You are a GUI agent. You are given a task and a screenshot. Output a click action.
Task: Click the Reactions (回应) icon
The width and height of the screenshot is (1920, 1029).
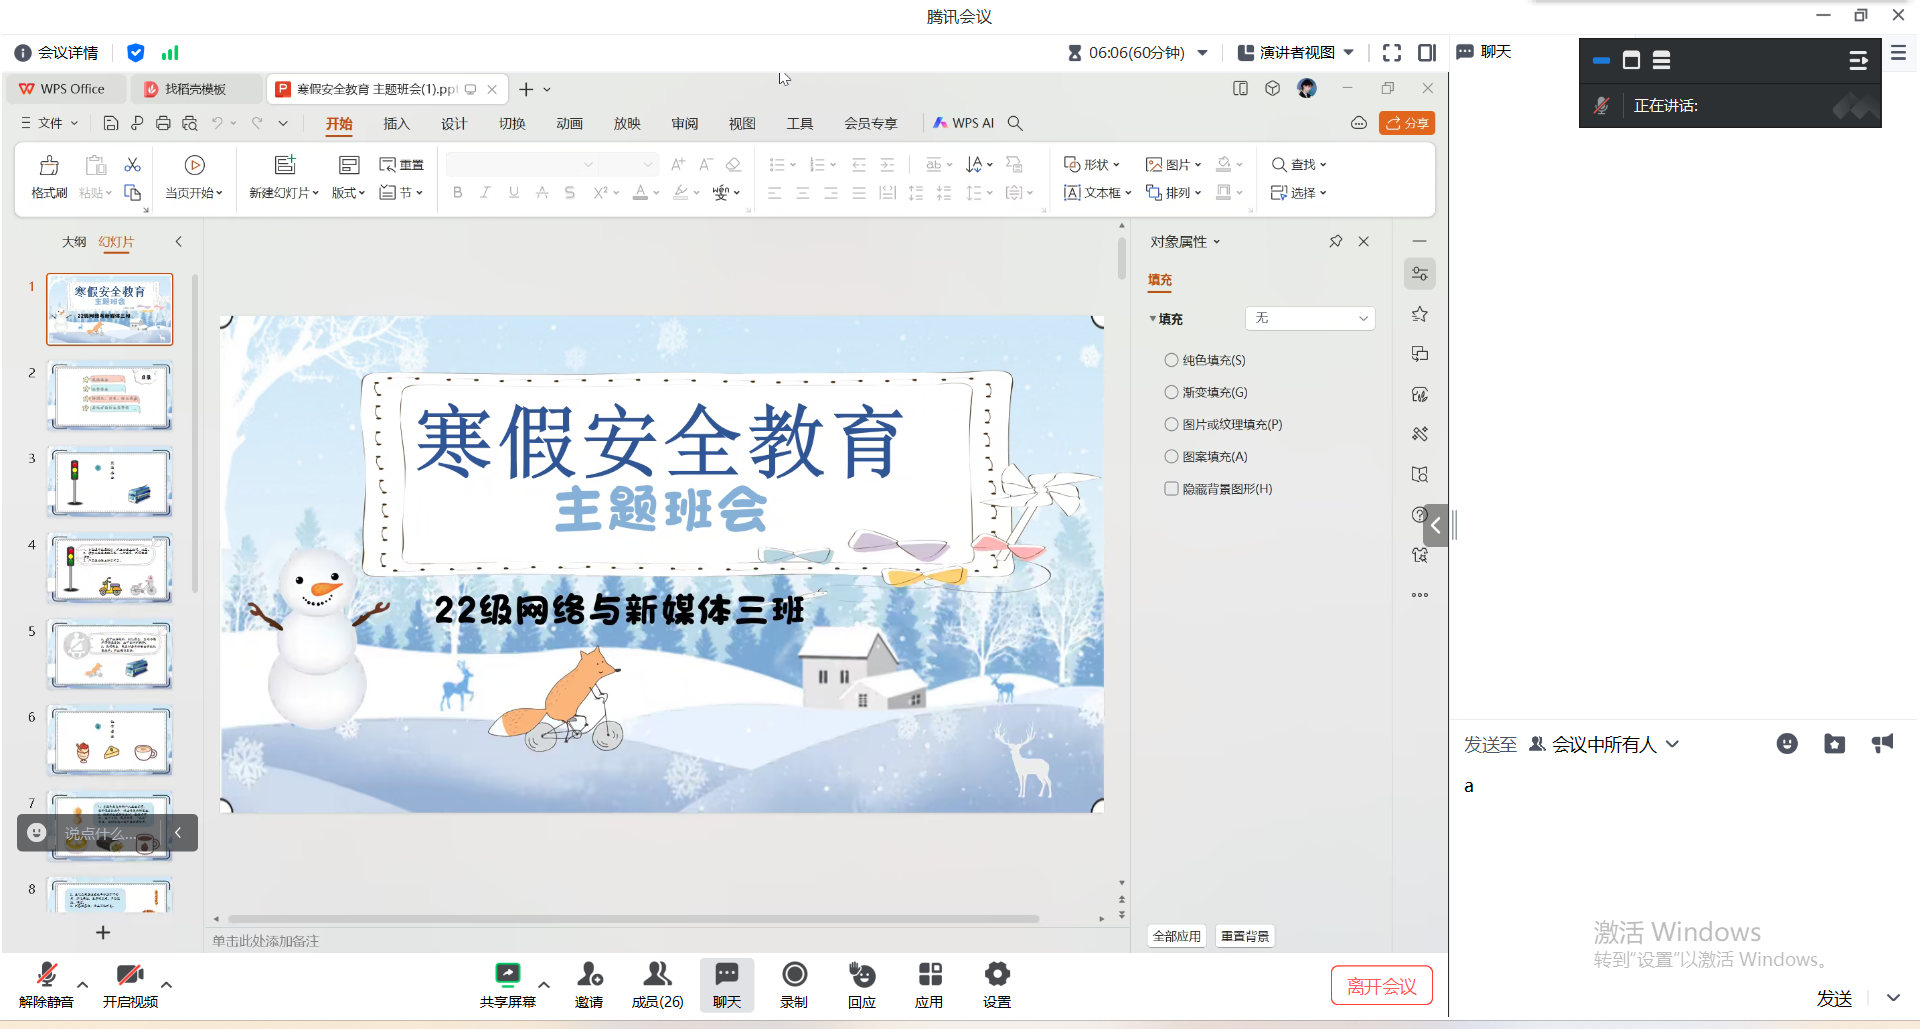[x=862, y=973]
